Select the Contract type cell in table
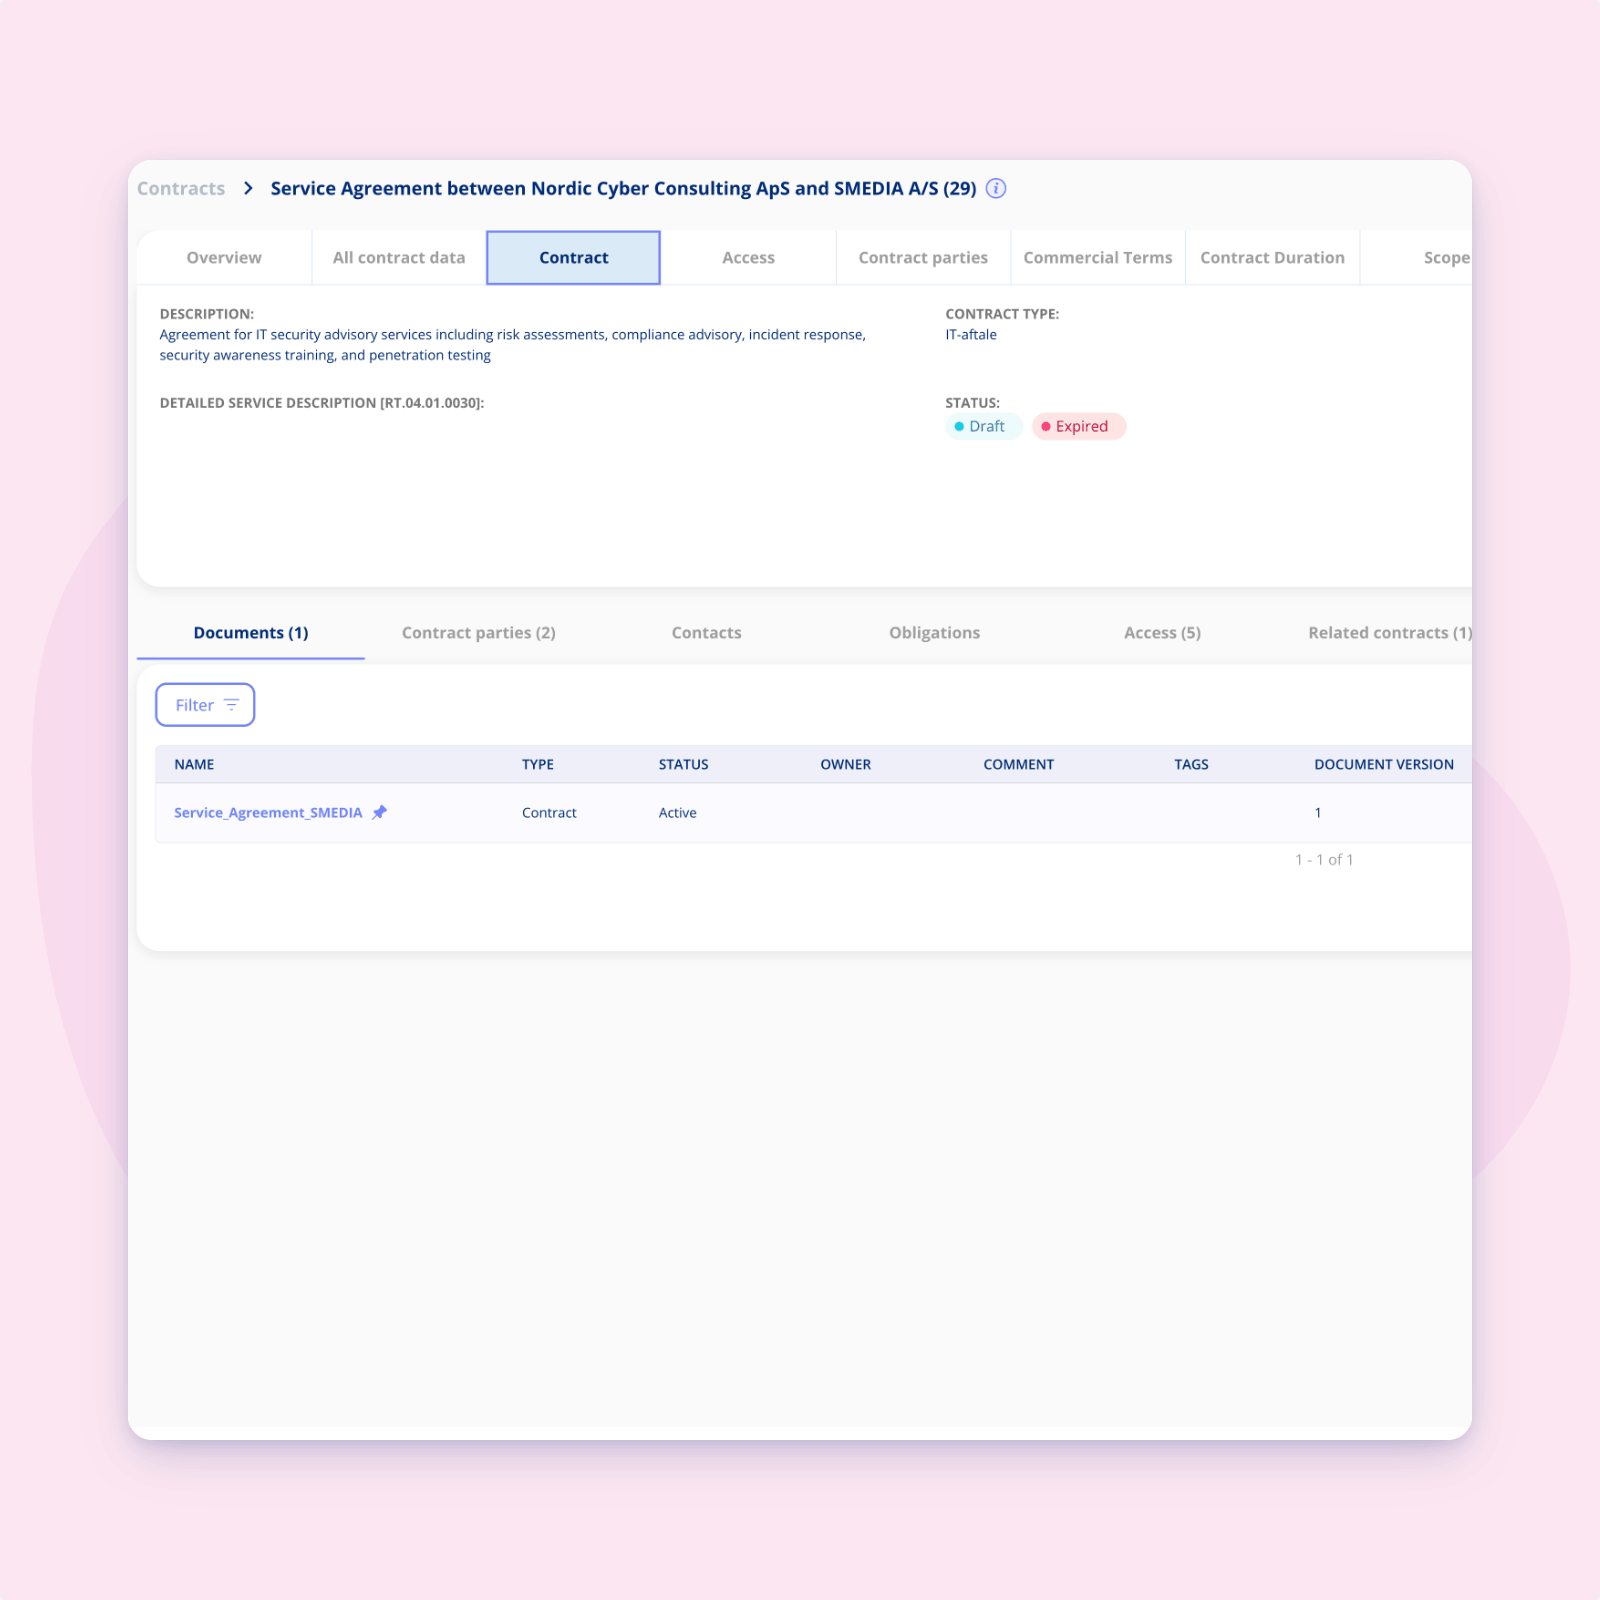The height and width of the screenshot is (1600, 1600). click(x=549, y=813)
